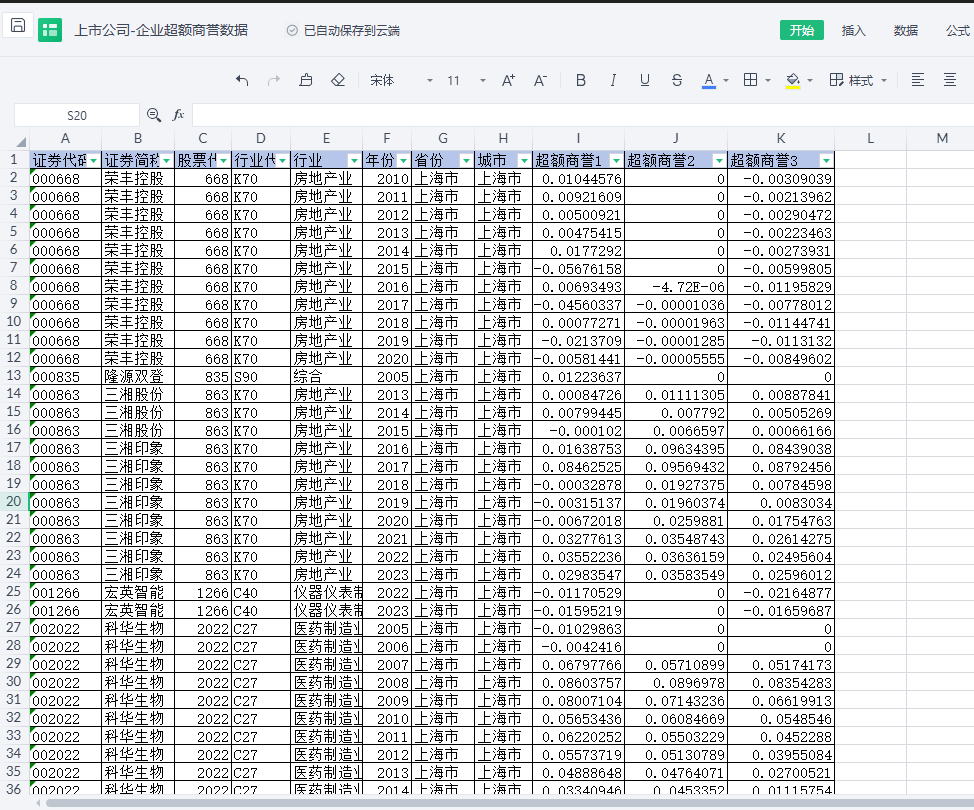
Task: Open filter dropdown for 超额商誉3 column
Action: [826, 161]
